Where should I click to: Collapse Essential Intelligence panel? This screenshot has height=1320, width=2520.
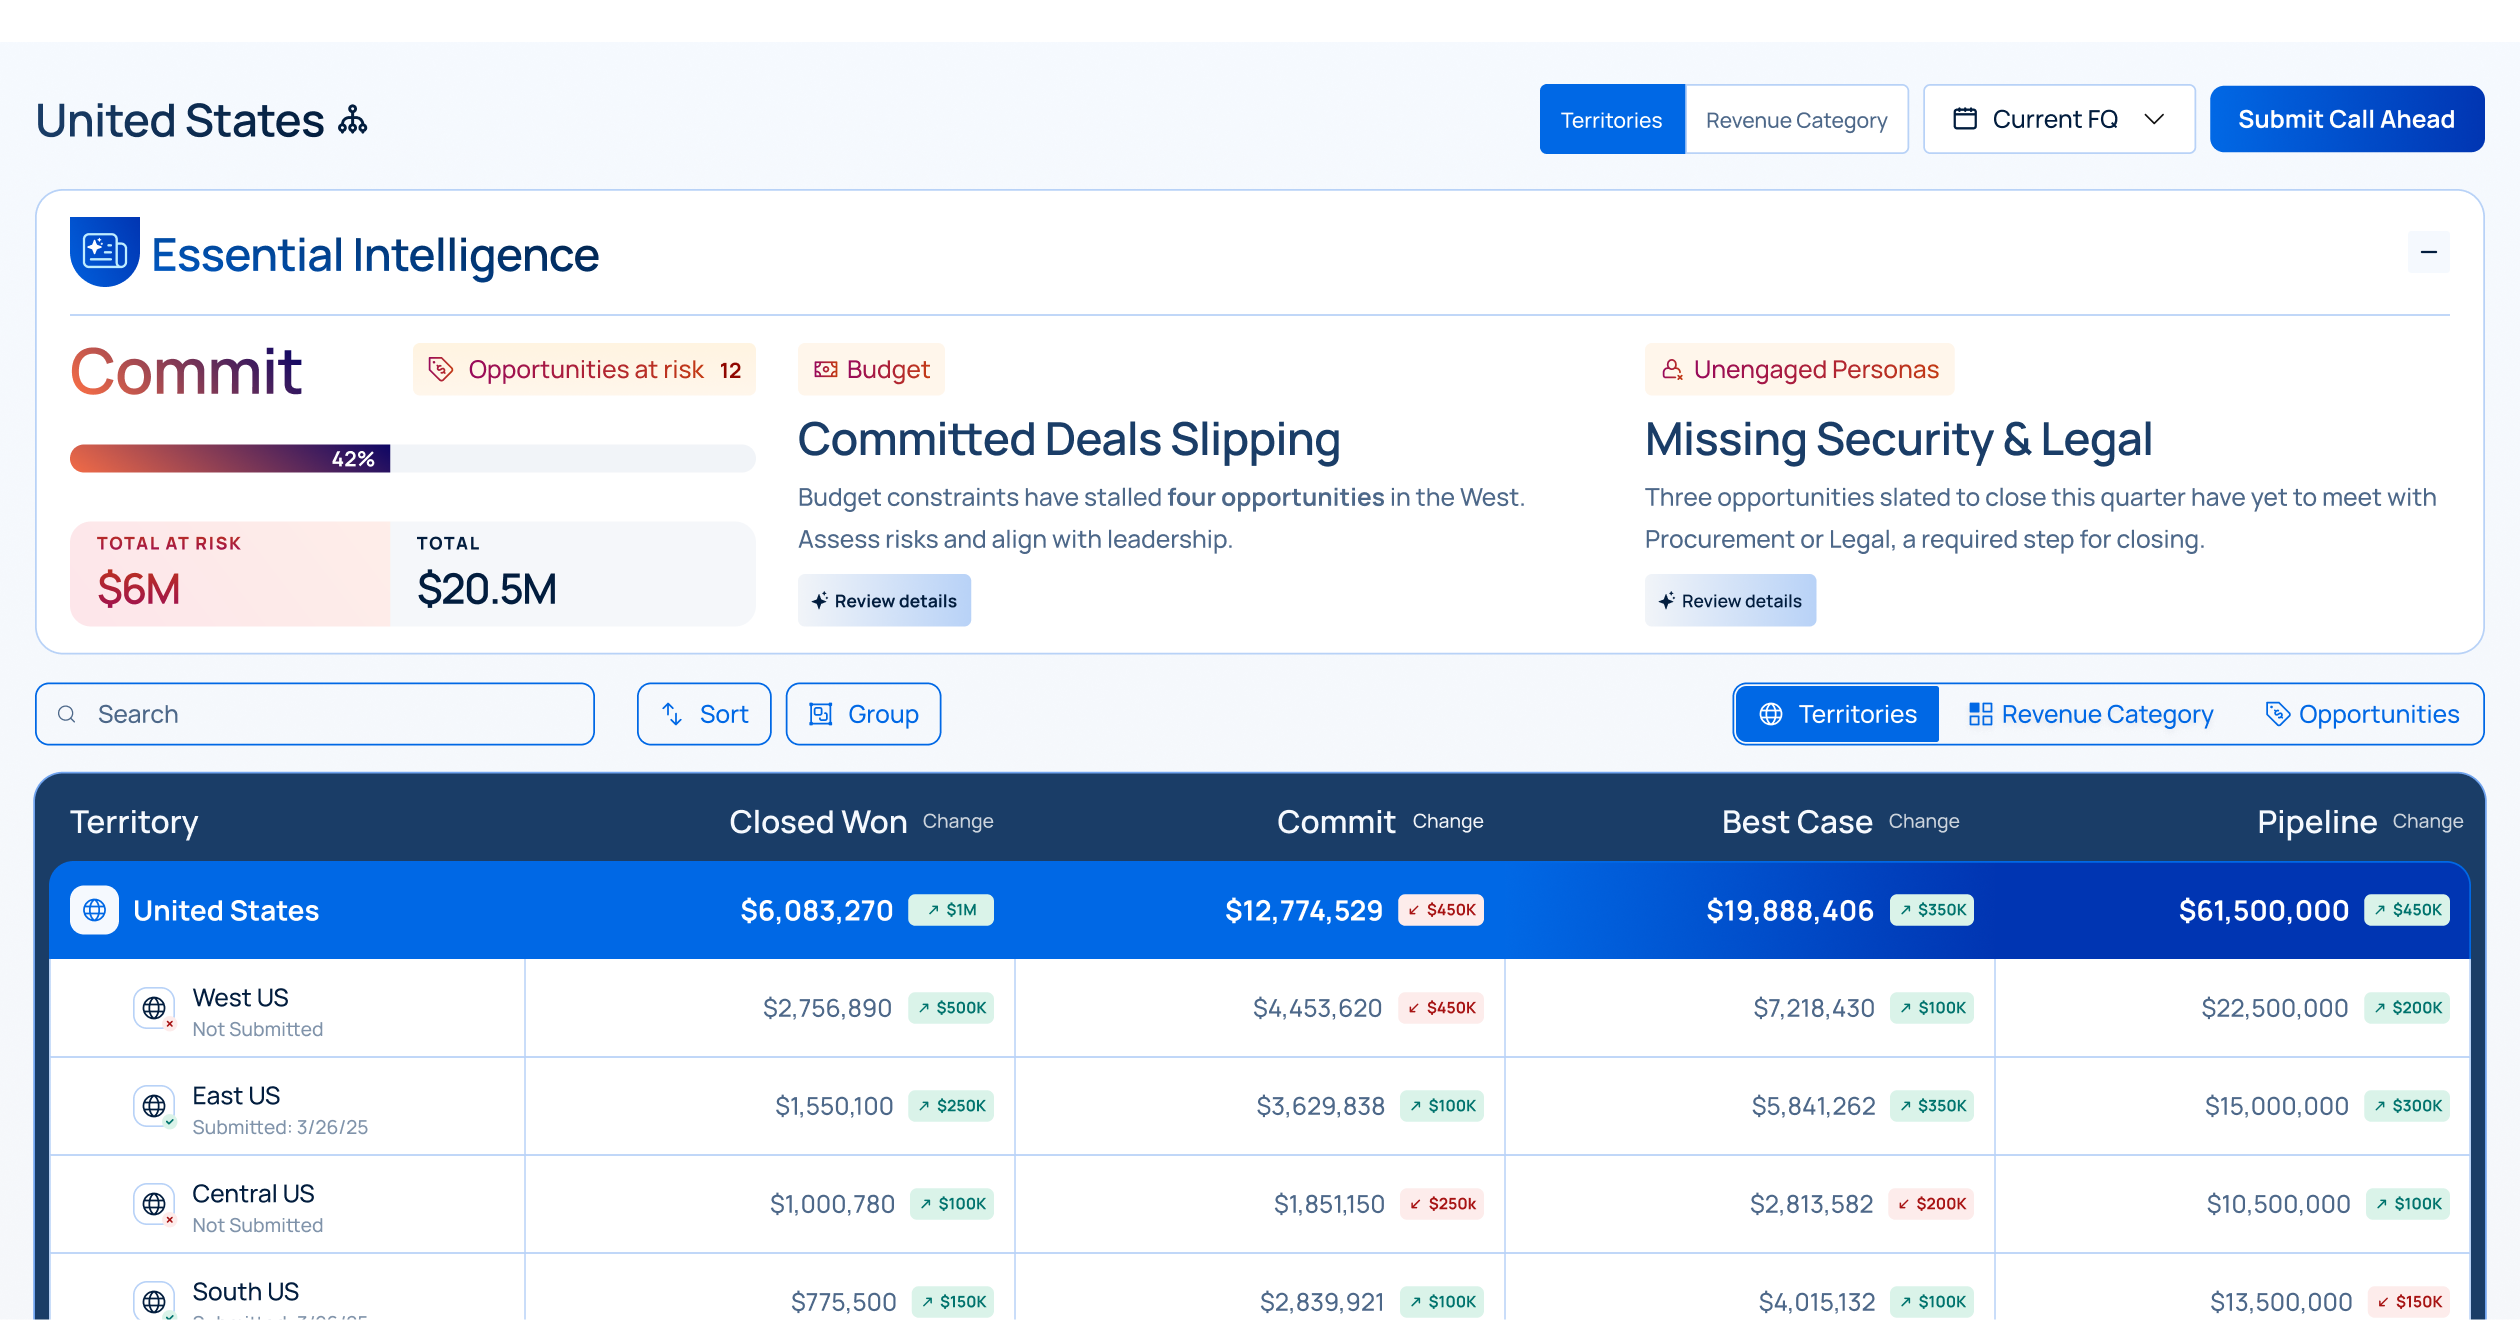tap(2428, 252)
